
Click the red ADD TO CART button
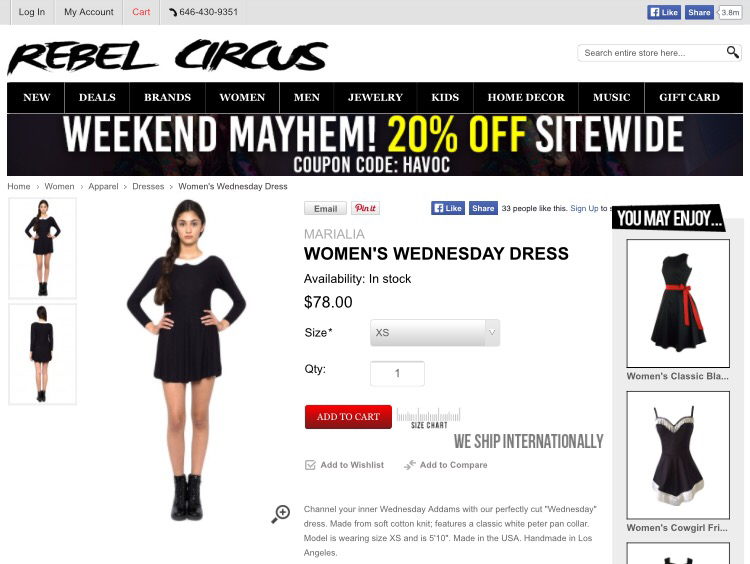(x=348, y=417)
